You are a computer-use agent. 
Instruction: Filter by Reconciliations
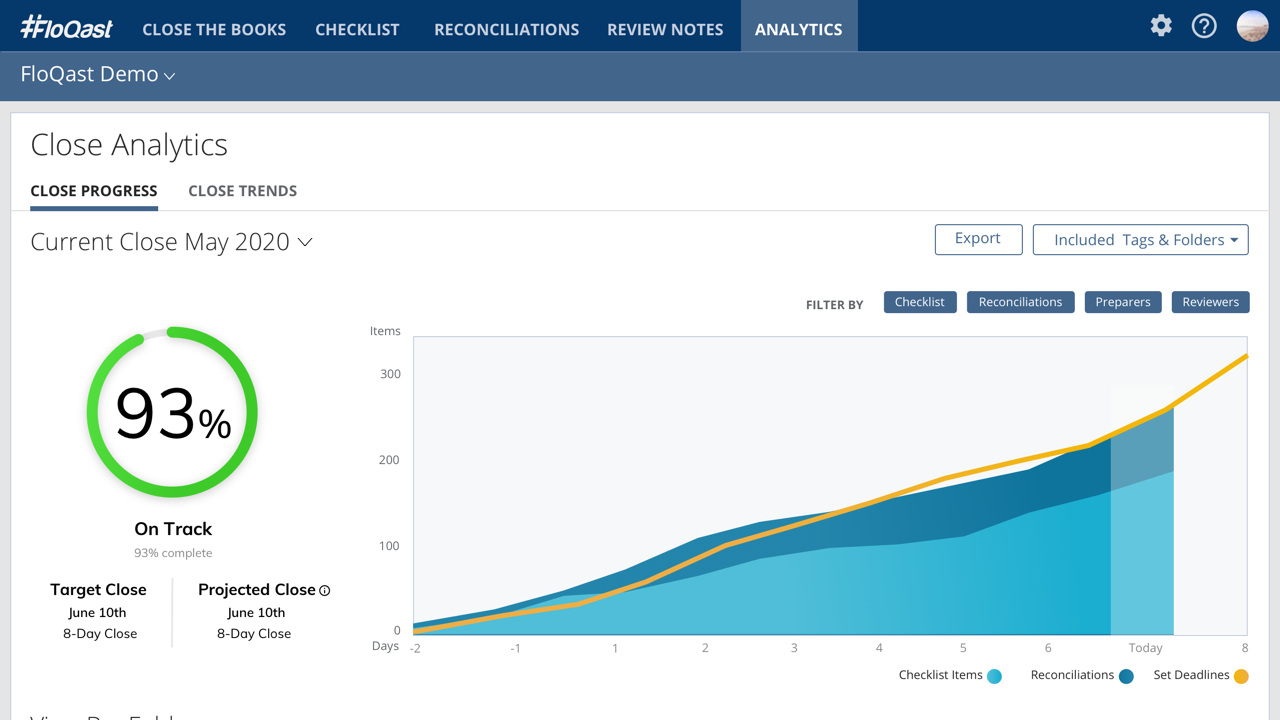point(1020,302)
